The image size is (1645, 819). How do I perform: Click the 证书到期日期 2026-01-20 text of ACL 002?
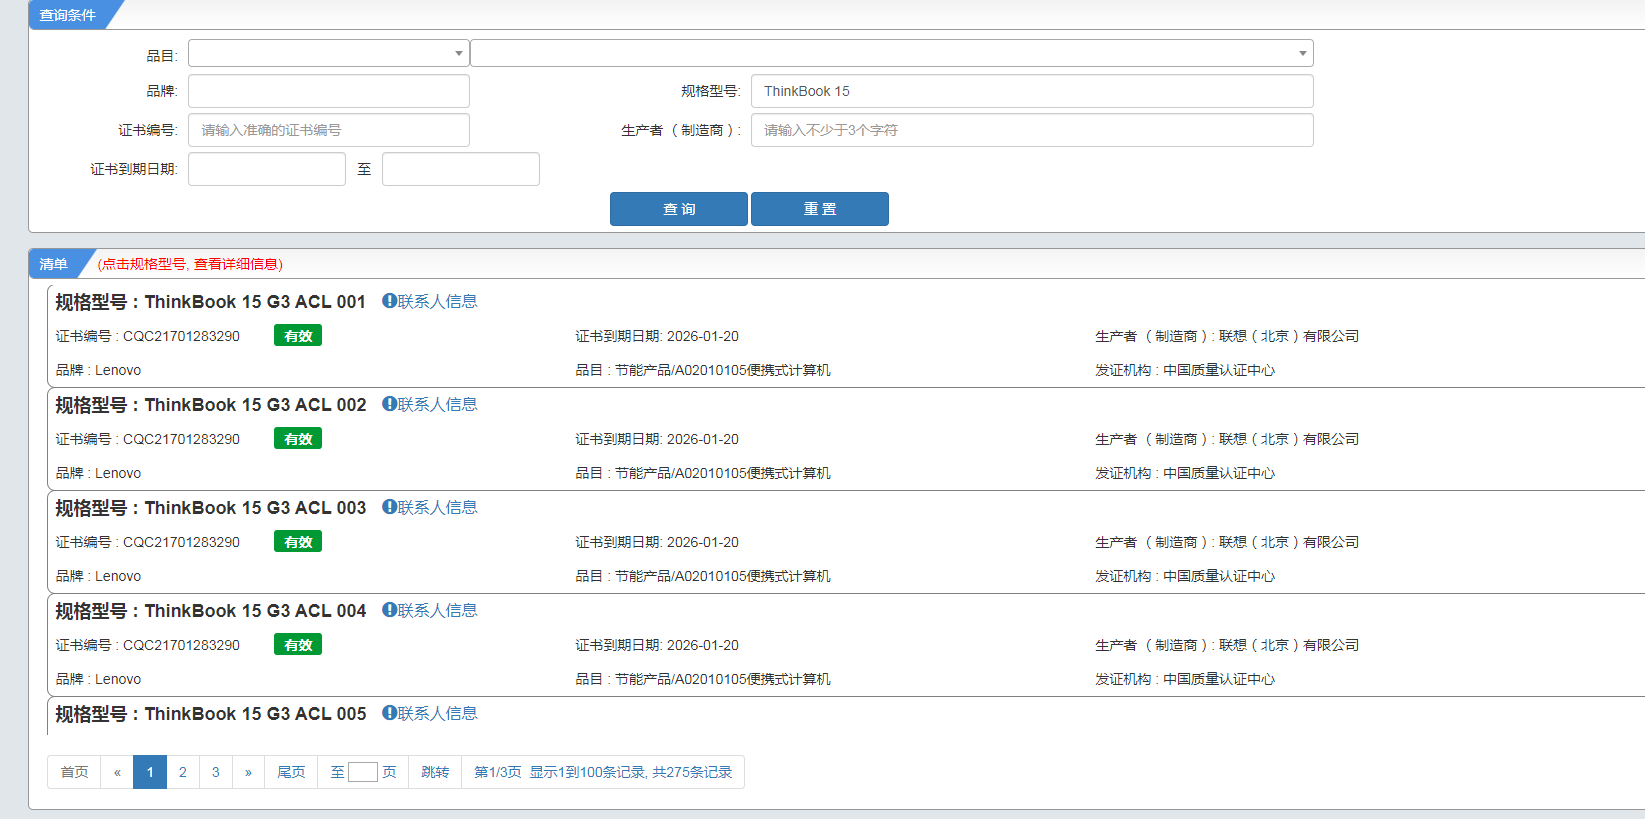coord(657,439)
